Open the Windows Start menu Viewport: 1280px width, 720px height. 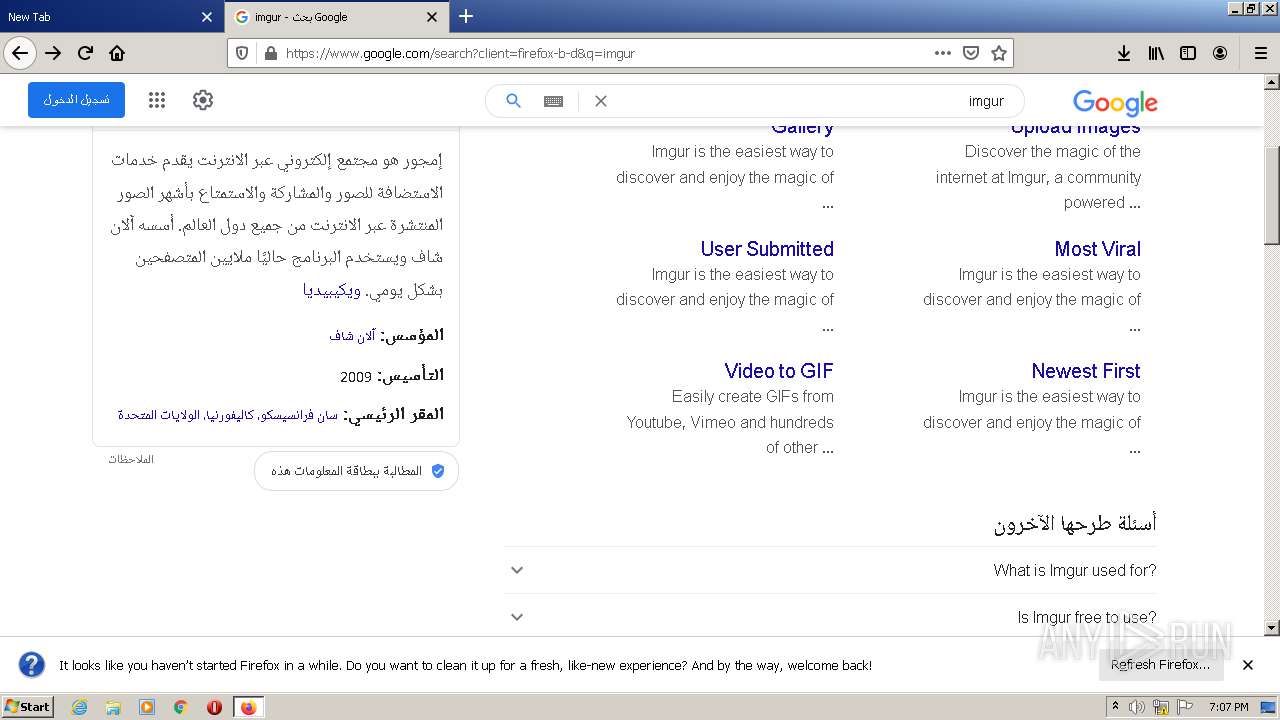click(27, 706)
